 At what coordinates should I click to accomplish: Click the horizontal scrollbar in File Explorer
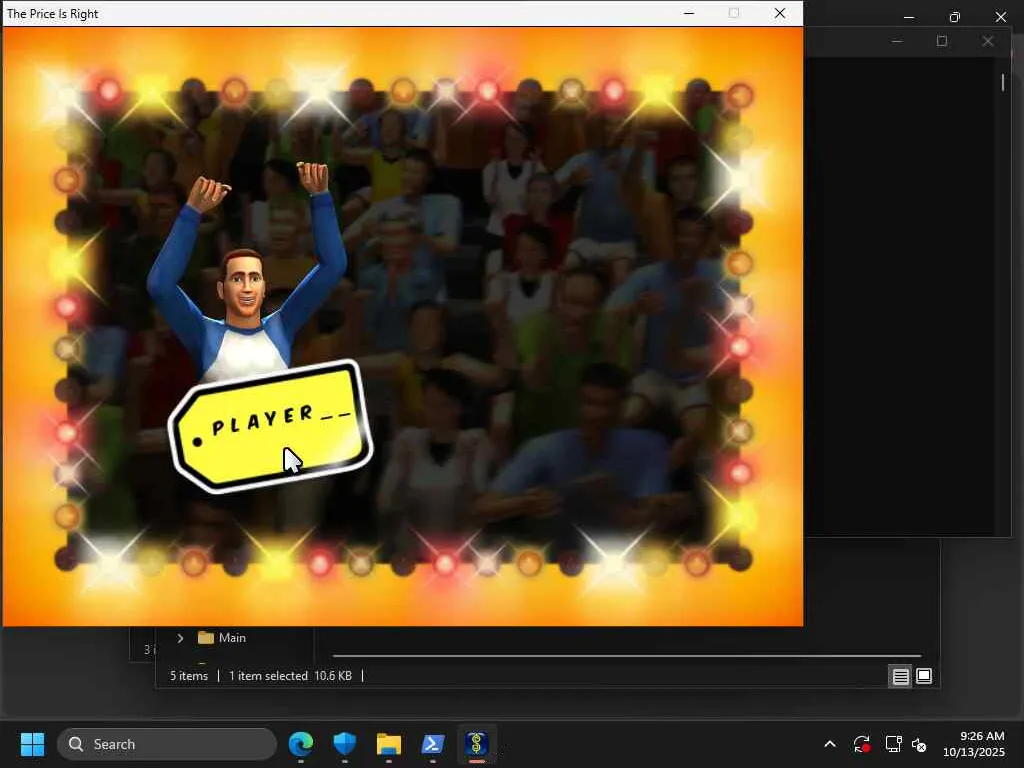[x=627, y=655]
